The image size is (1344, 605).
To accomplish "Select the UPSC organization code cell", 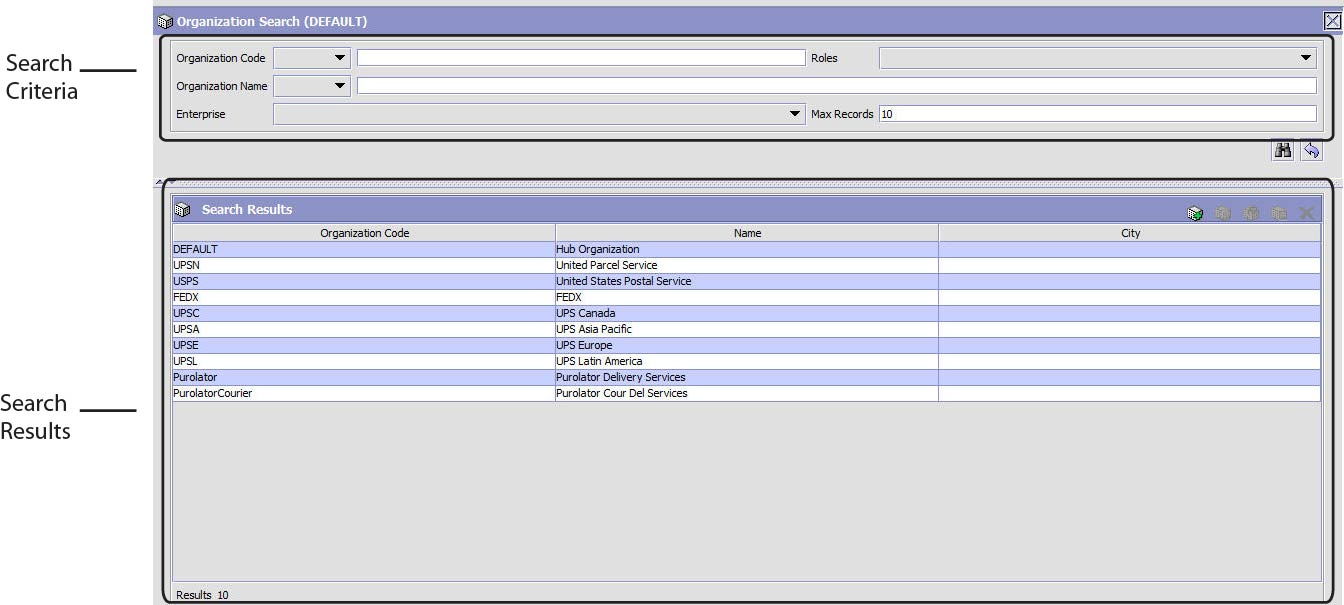I will (x=364, y=313).
